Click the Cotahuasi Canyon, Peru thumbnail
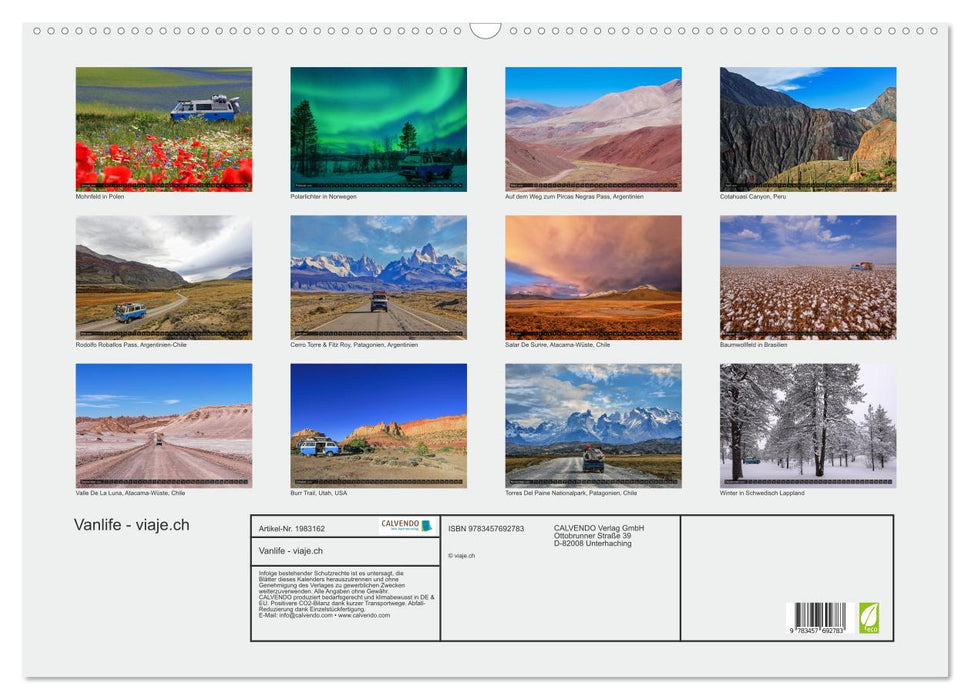Viewport: 971px width, 700px height. click(808, 128)
